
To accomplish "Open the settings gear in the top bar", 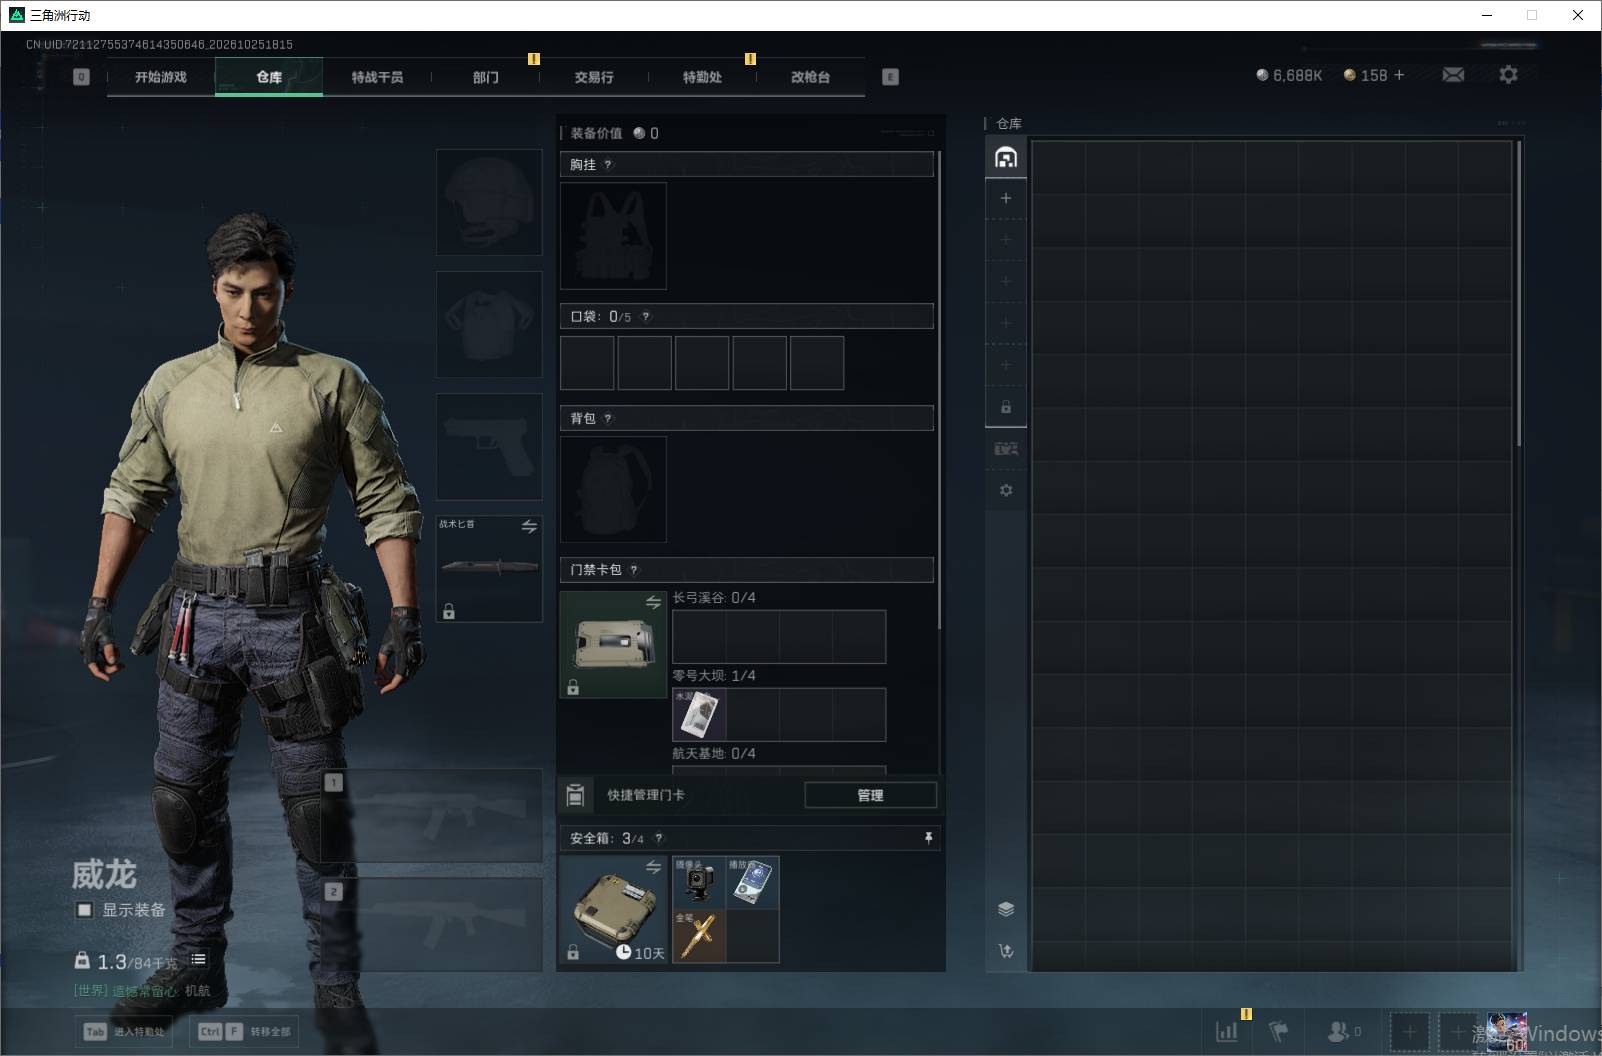I will tap(1508, 75).
